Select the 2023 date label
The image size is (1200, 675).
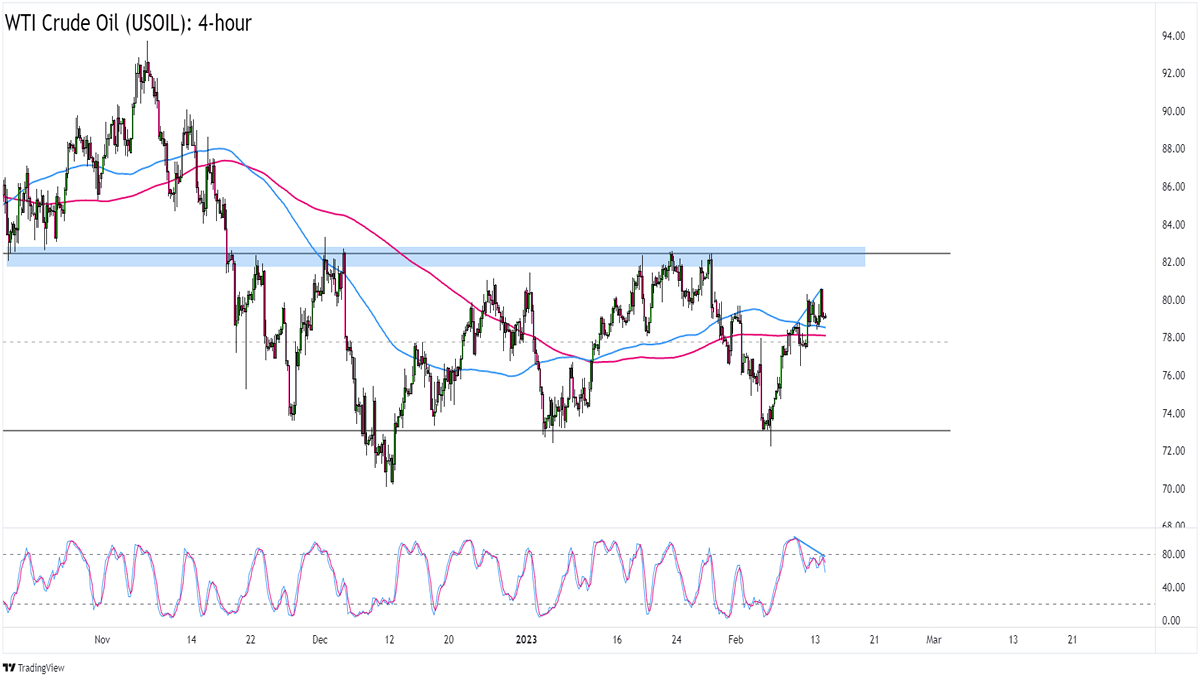(525, 638)
